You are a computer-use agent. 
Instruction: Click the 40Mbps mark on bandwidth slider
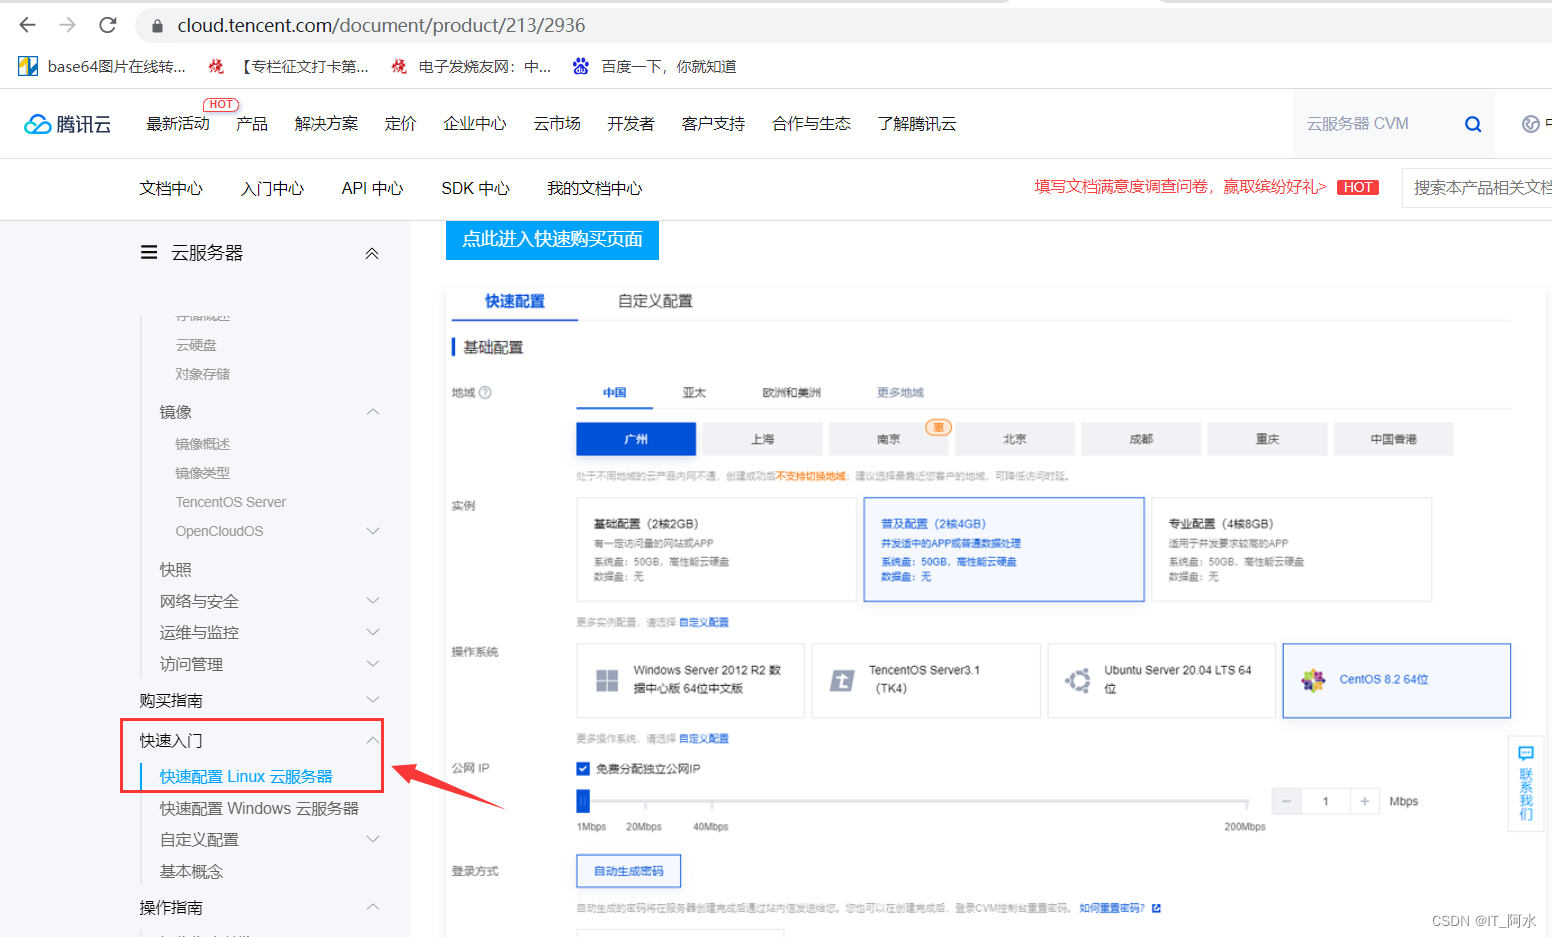point(710,802)
